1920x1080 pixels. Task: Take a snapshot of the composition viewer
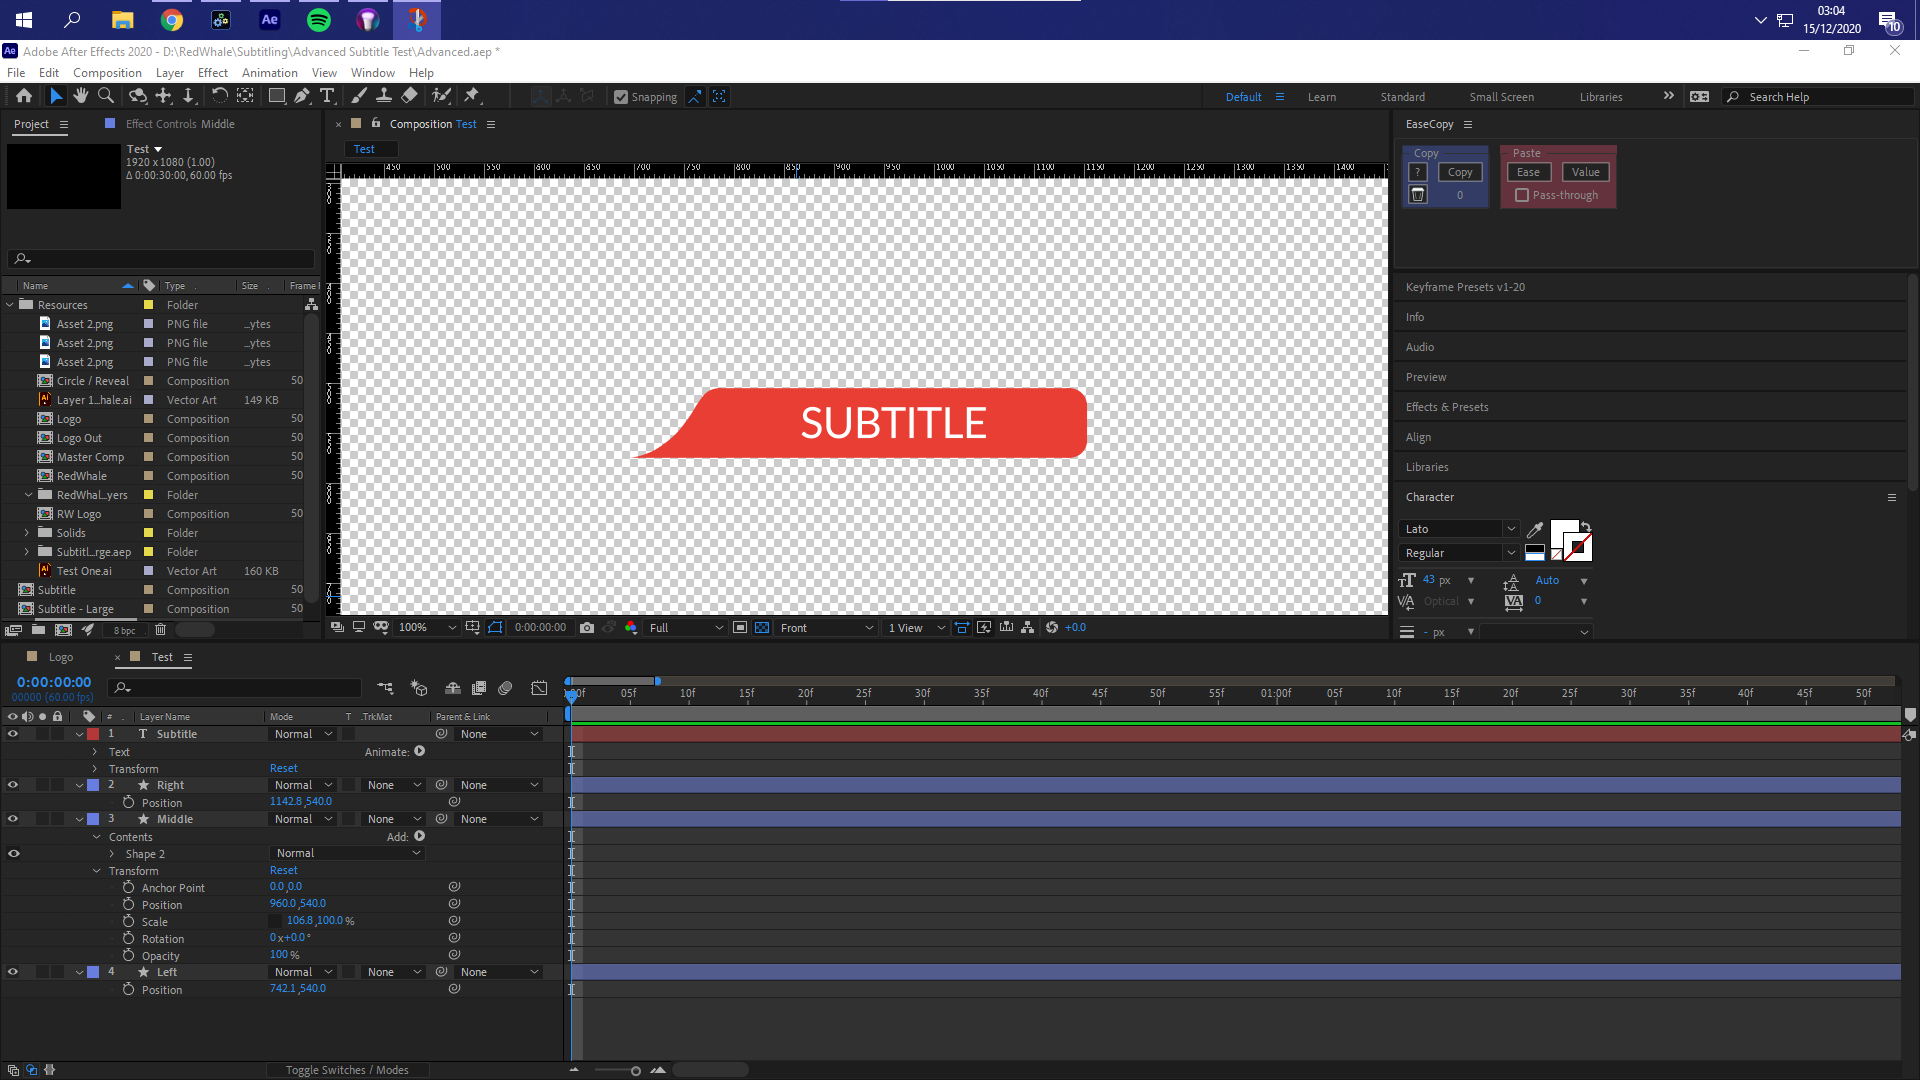point(587,627)
